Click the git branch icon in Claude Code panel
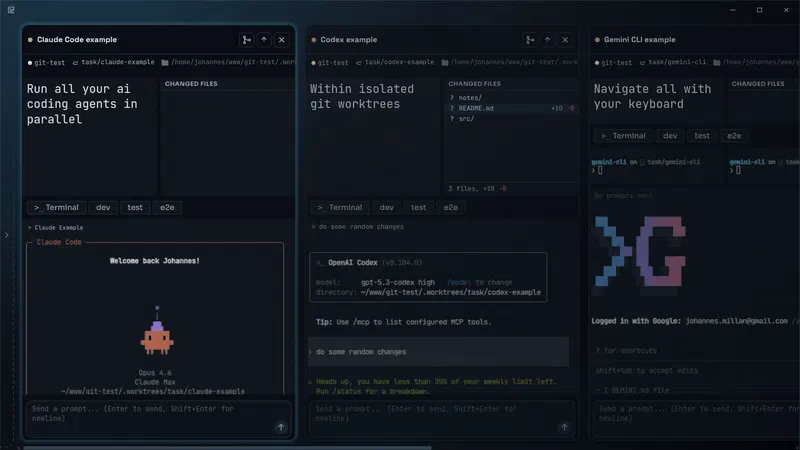Image resolution: width=800 pixels, height=450 pixels. 246,40
